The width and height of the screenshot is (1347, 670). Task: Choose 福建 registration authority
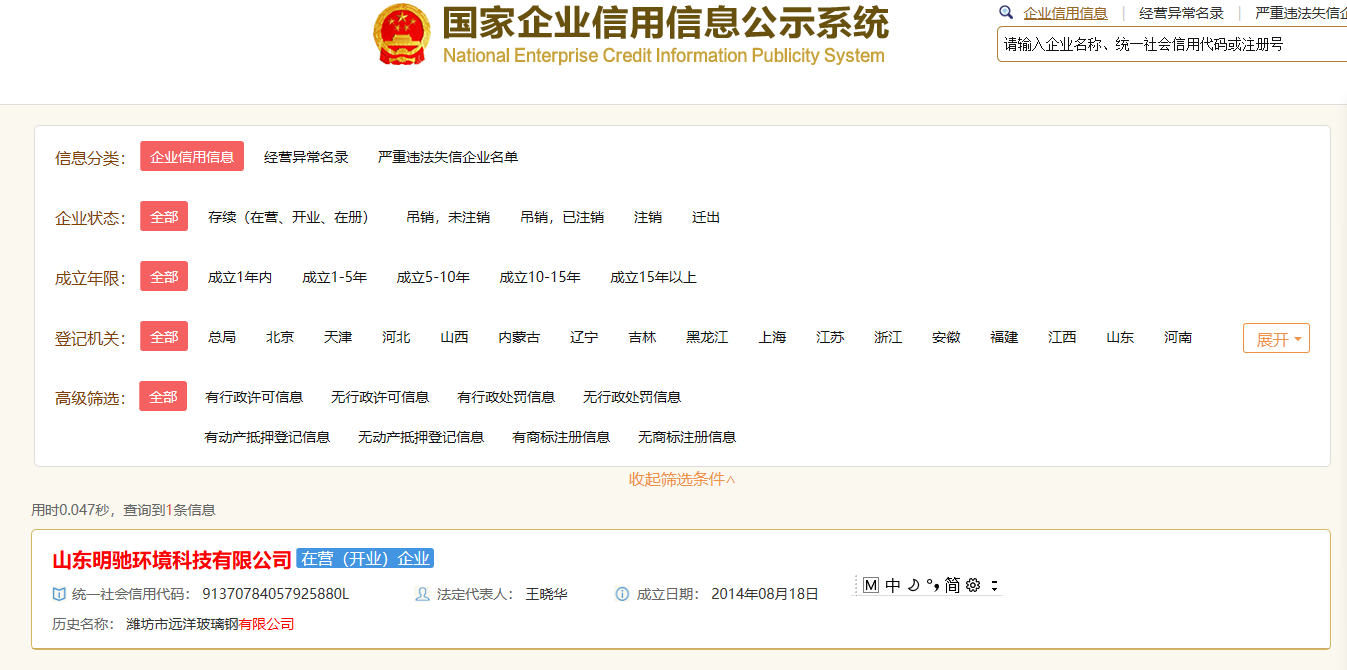coord(1004,337)
